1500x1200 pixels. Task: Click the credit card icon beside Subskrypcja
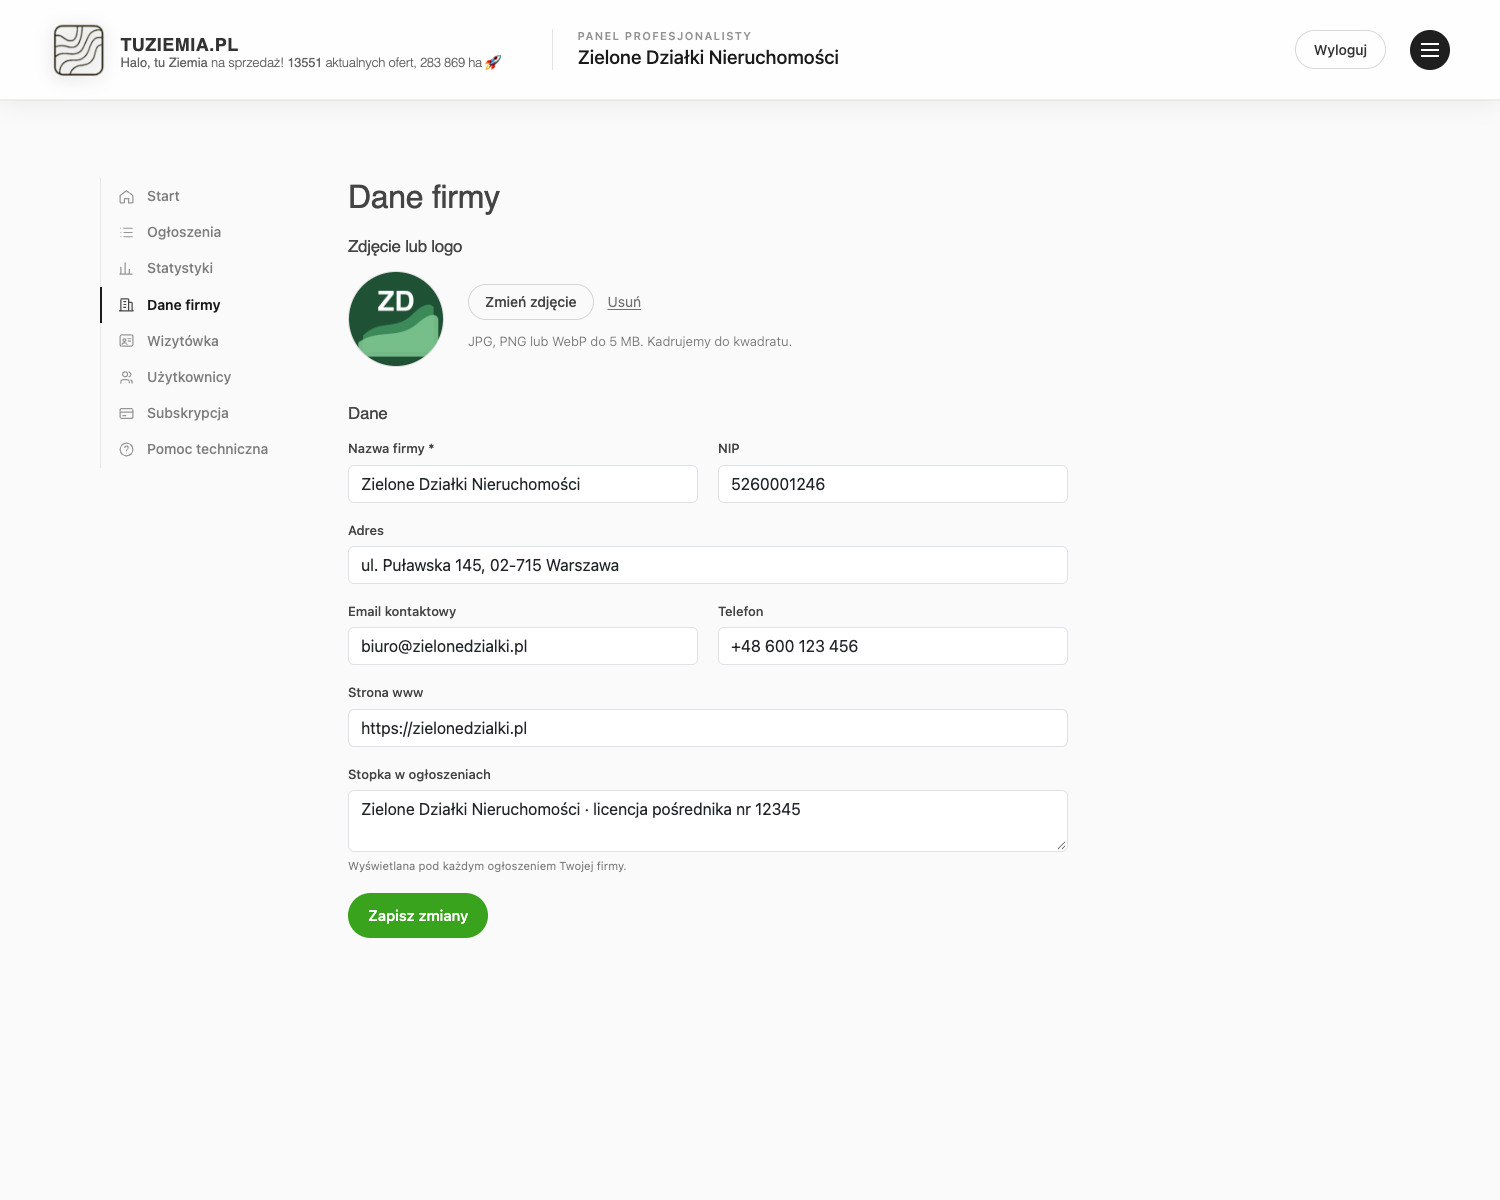click(127, 413)
